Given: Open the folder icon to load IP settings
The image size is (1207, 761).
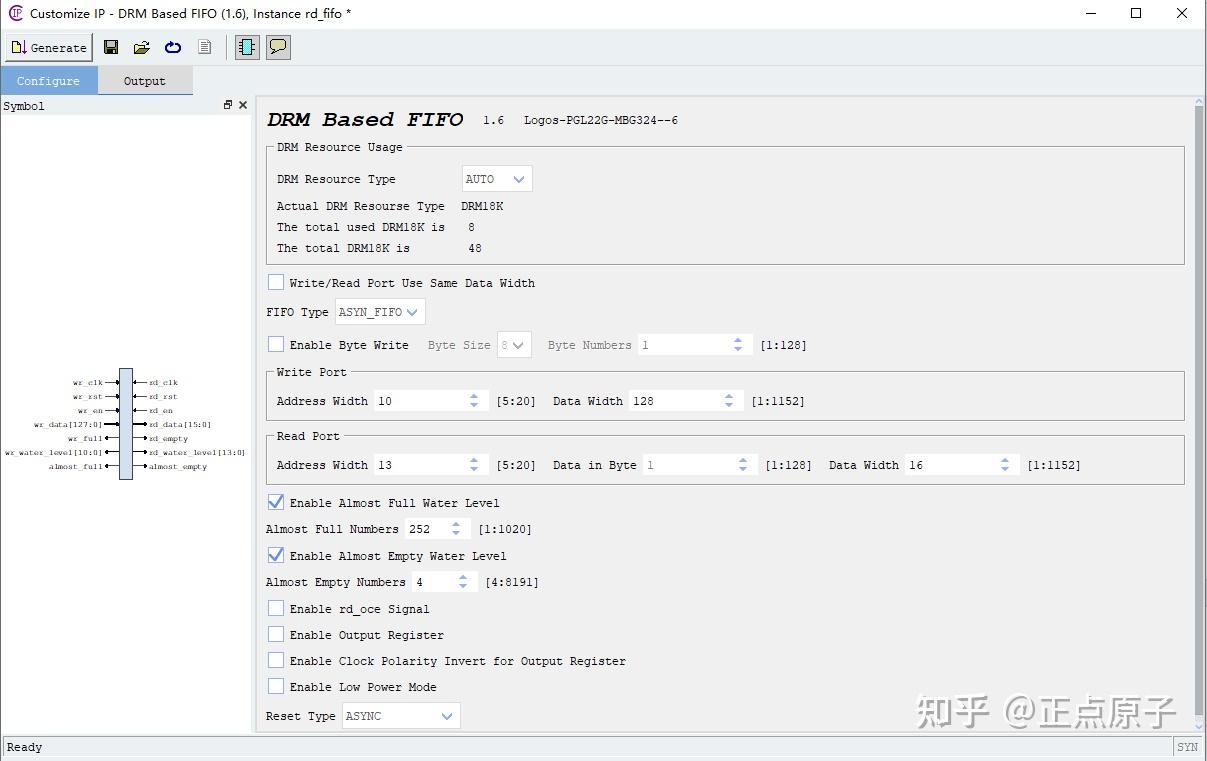Looking at the screenshot, I should coord(141,47).
